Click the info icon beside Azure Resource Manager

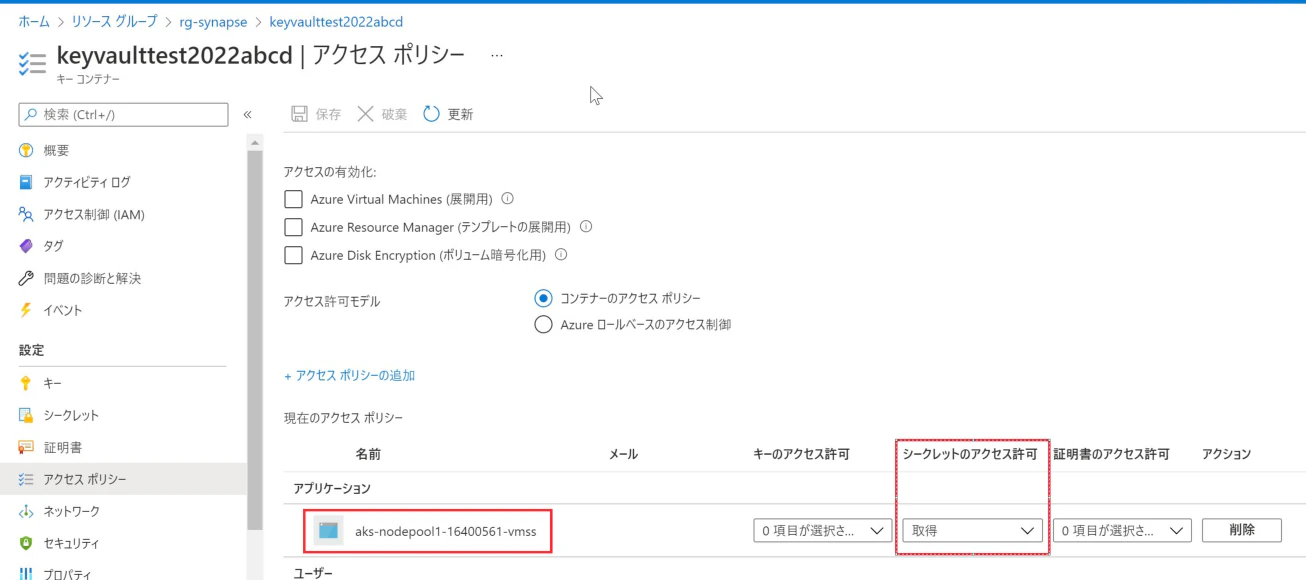[587, 227]
